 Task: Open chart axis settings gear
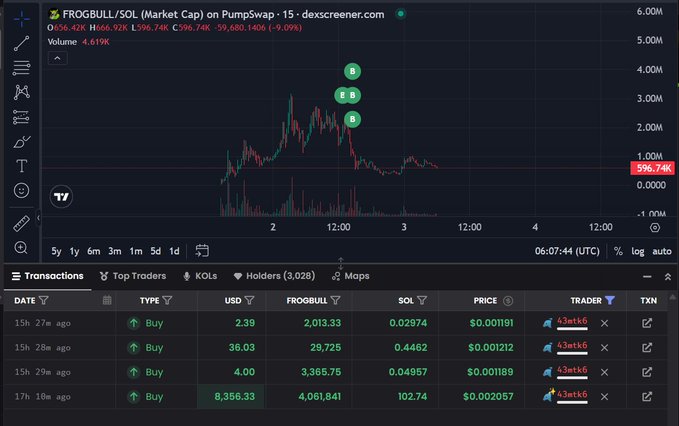tap(655, 227)
